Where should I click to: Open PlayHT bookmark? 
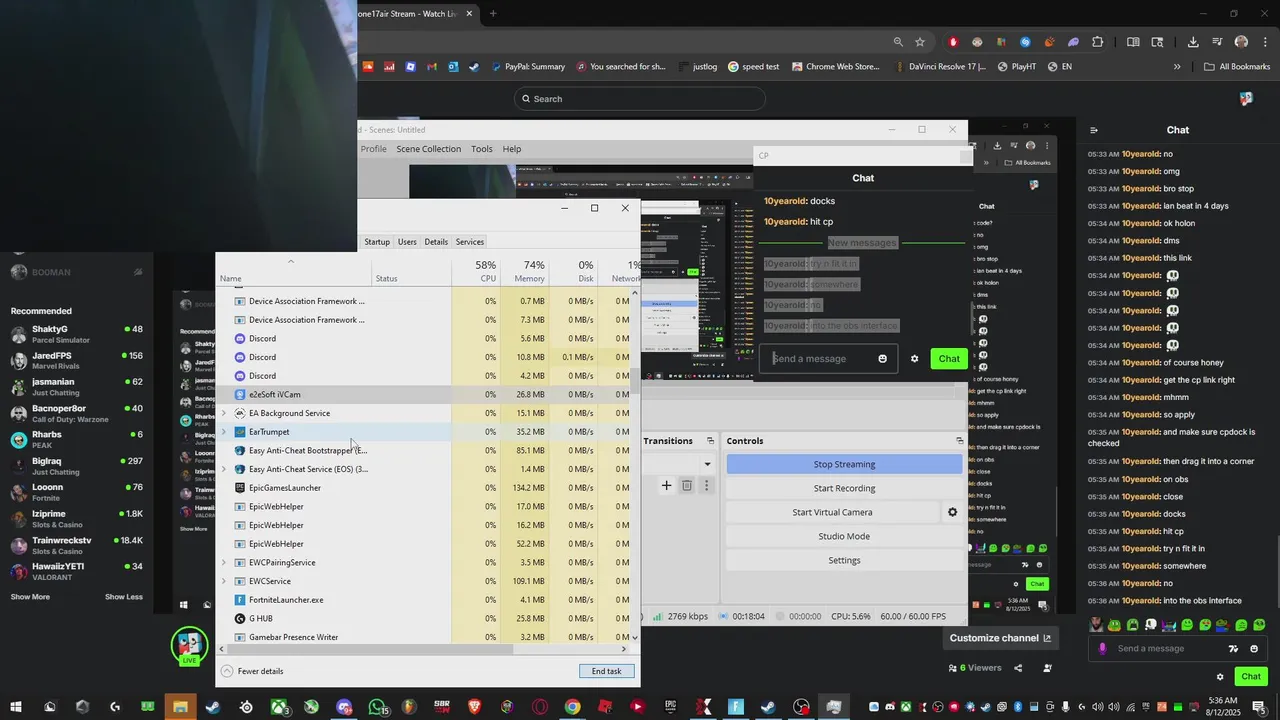1016,67
